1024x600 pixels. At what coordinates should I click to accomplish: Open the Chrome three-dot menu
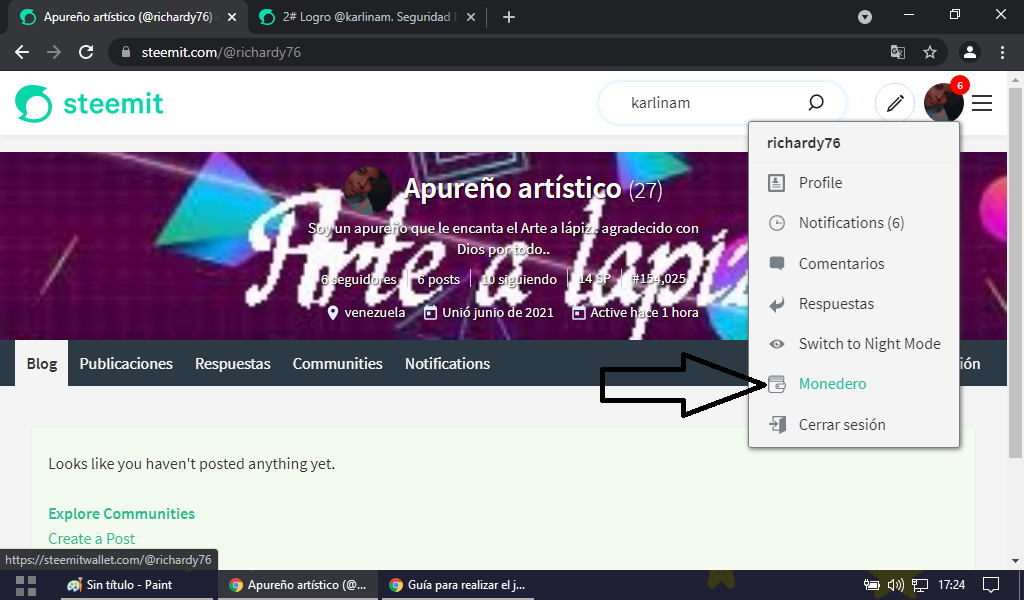click(x=1002, y=52)
